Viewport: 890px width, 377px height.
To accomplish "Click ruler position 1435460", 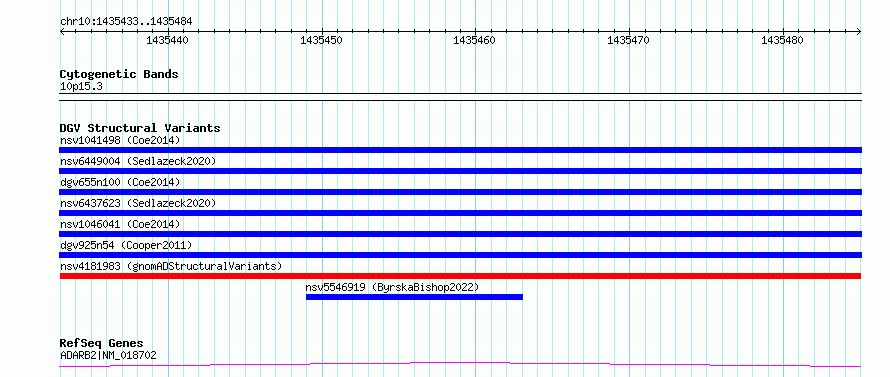I will click(475, 40).
